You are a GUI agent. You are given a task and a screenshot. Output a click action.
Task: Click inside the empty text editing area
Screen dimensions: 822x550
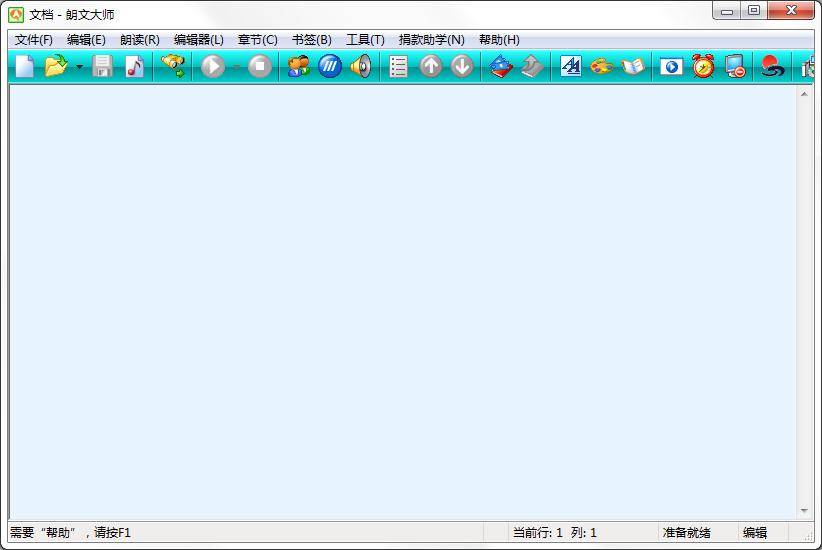[403, 303]
